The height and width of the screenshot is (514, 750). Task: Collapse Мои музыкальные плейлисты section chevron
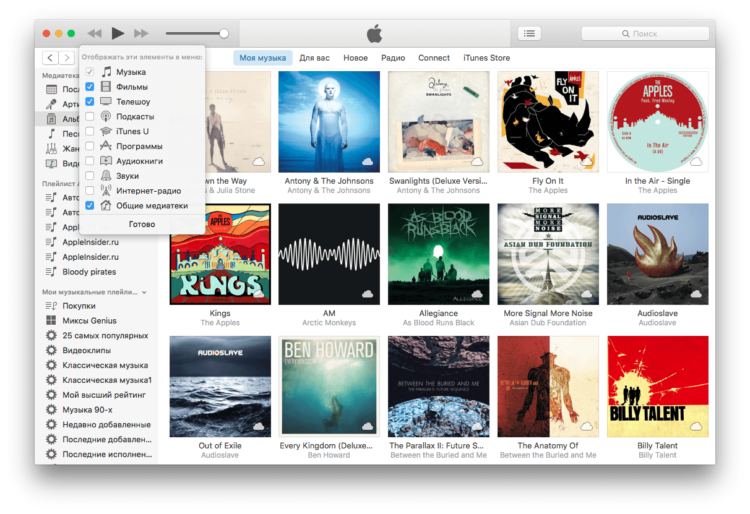[x=144, y=292]
